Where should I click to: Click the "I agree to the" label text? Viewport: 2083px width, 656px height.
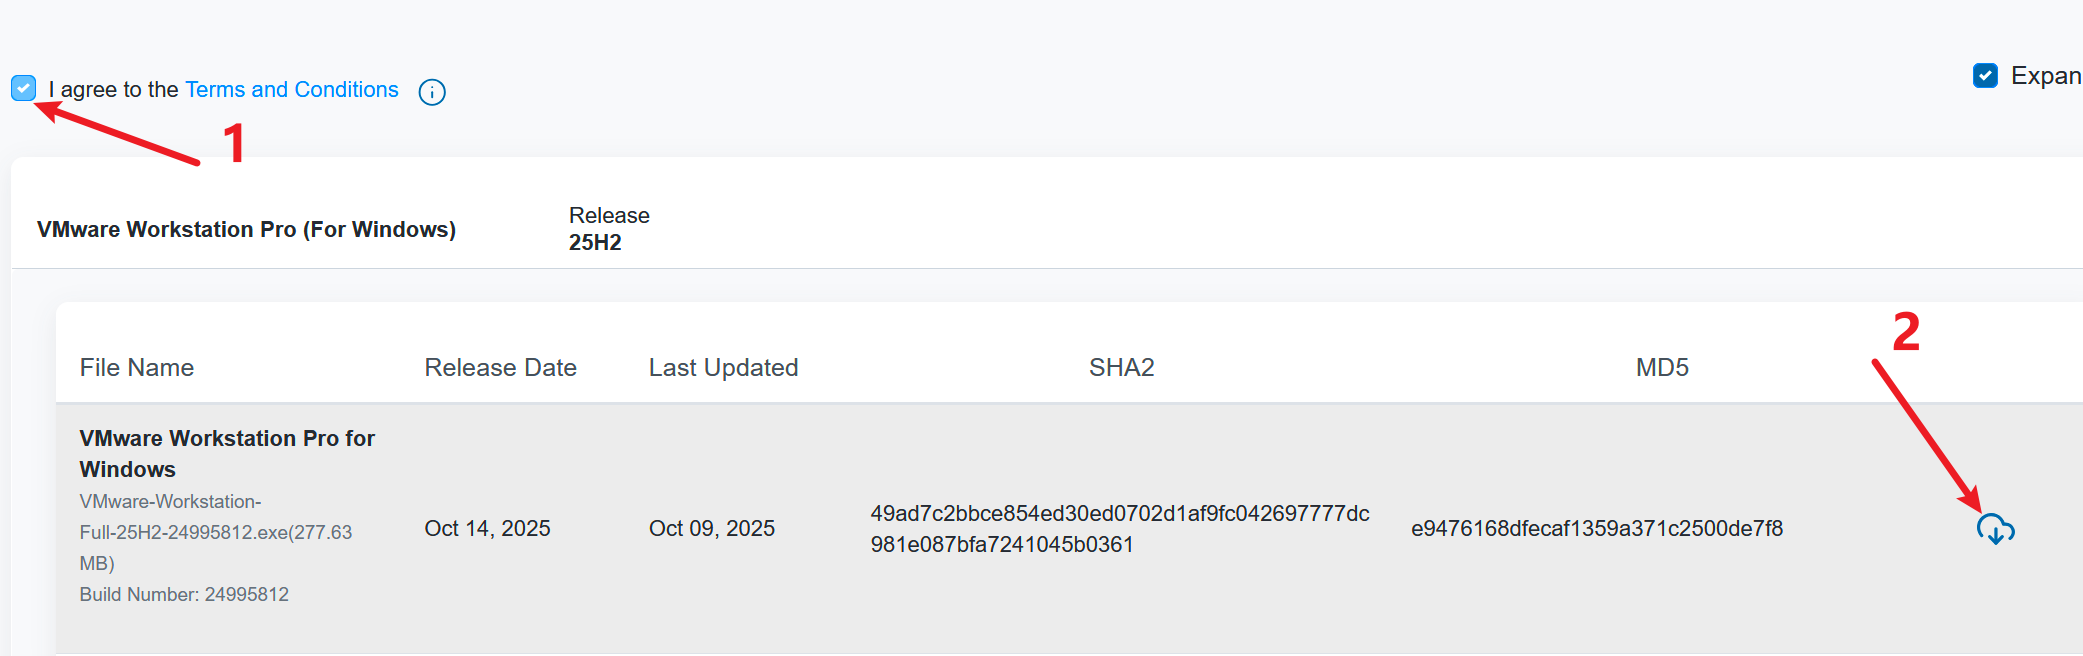click(114, 90)
